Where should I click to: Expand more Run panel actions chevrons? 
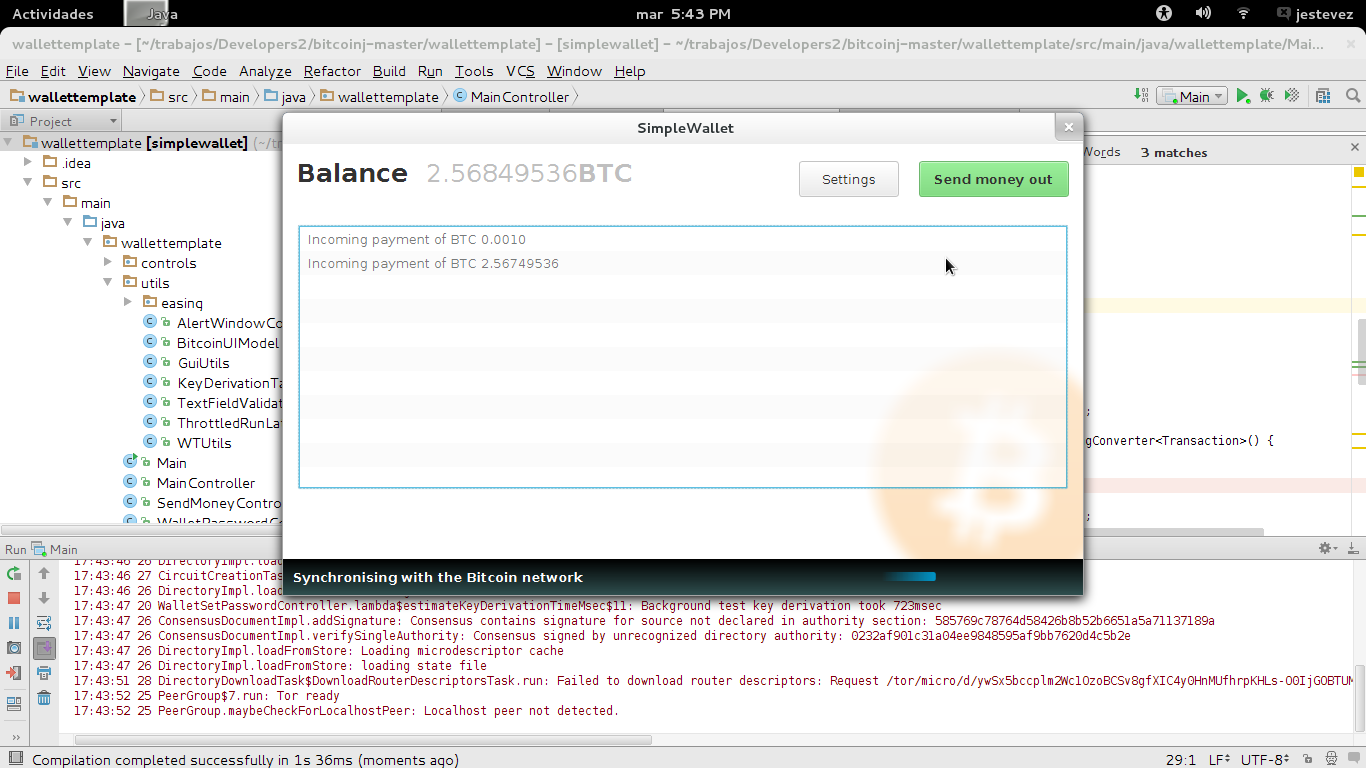click(14, 737)
